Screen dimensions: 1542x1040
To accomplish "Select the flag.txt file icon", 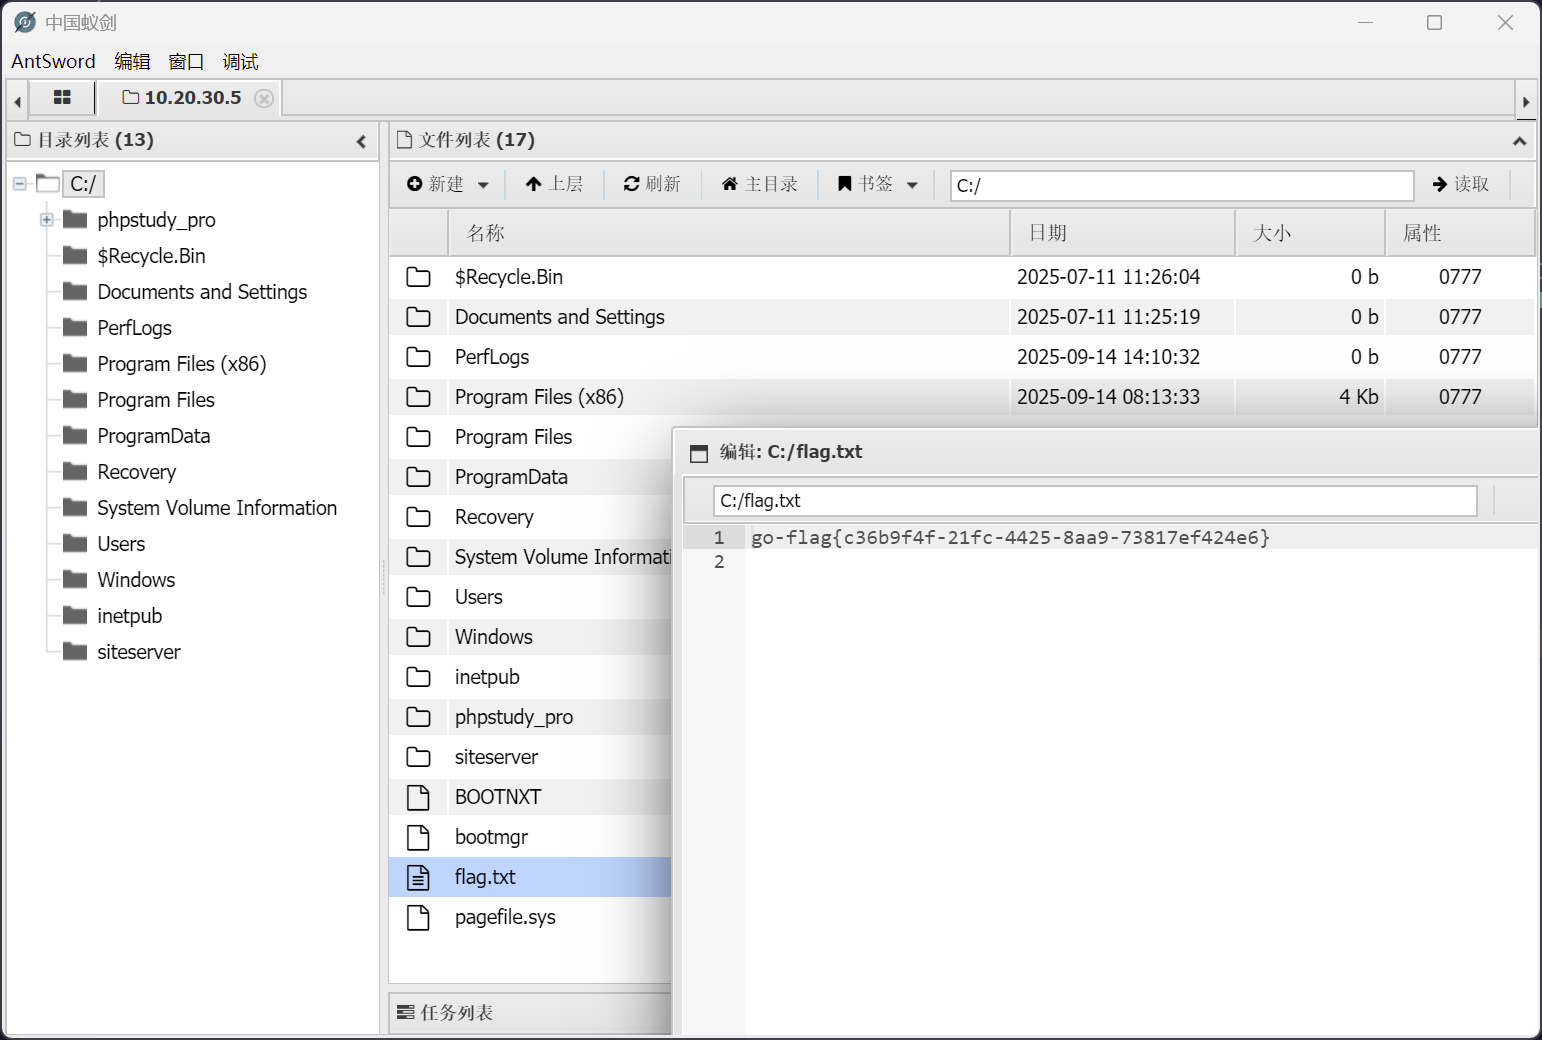I will (x=418, y=877).
